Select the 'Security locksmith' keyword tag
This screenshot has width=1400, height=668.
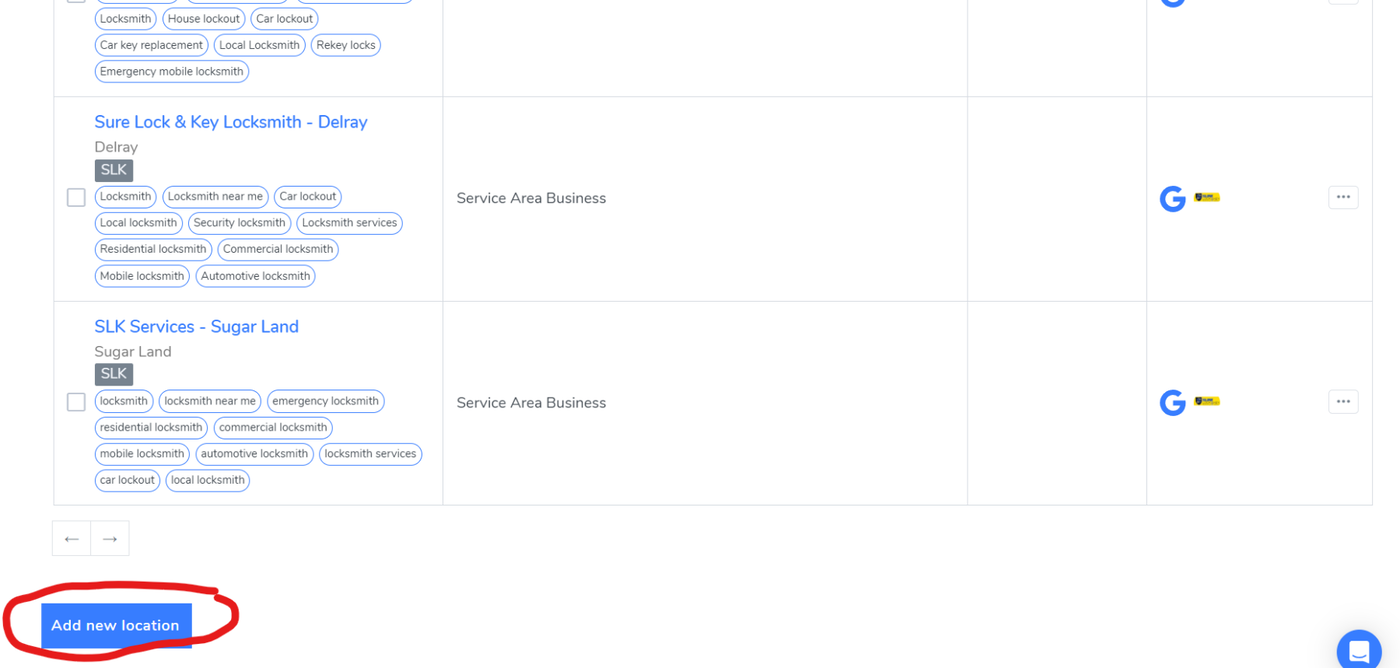[239, 223]
